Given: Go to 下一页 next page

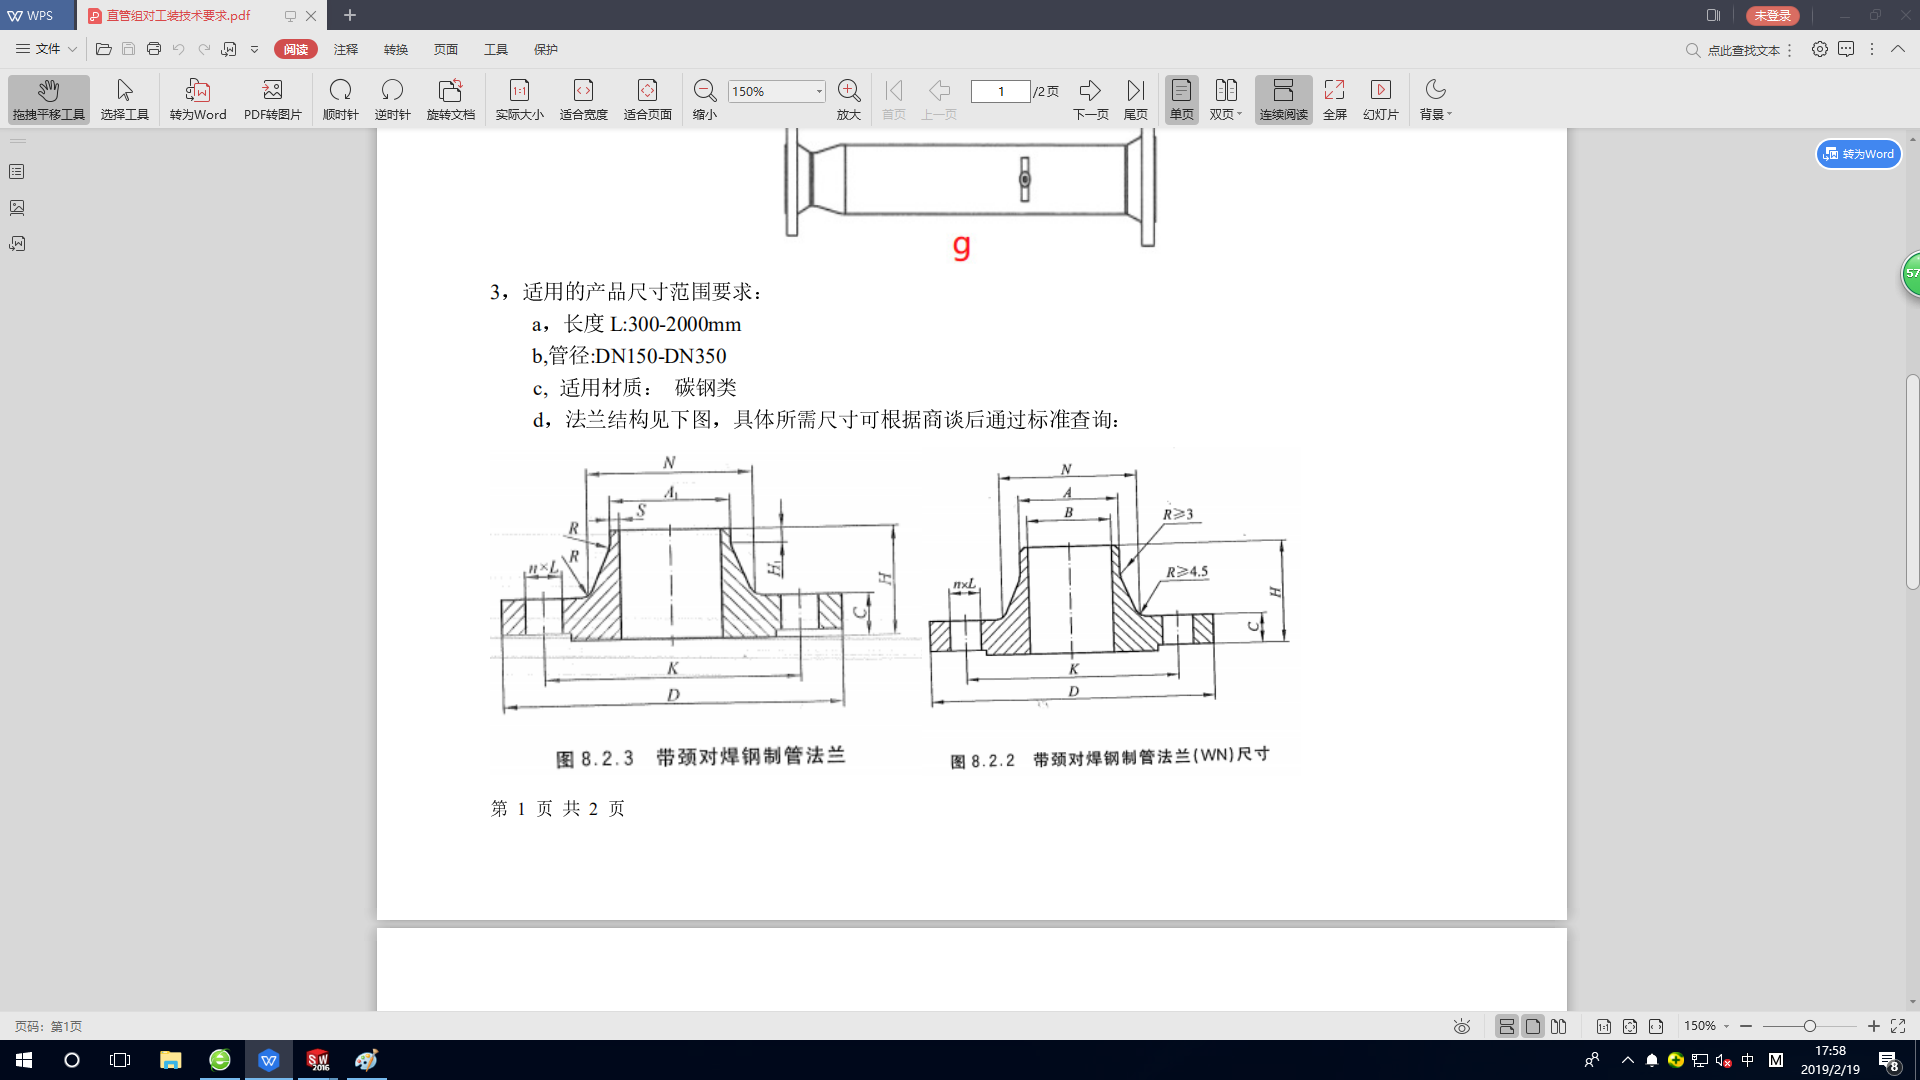Looking at the screenshot, I should tap(1090, 99).
